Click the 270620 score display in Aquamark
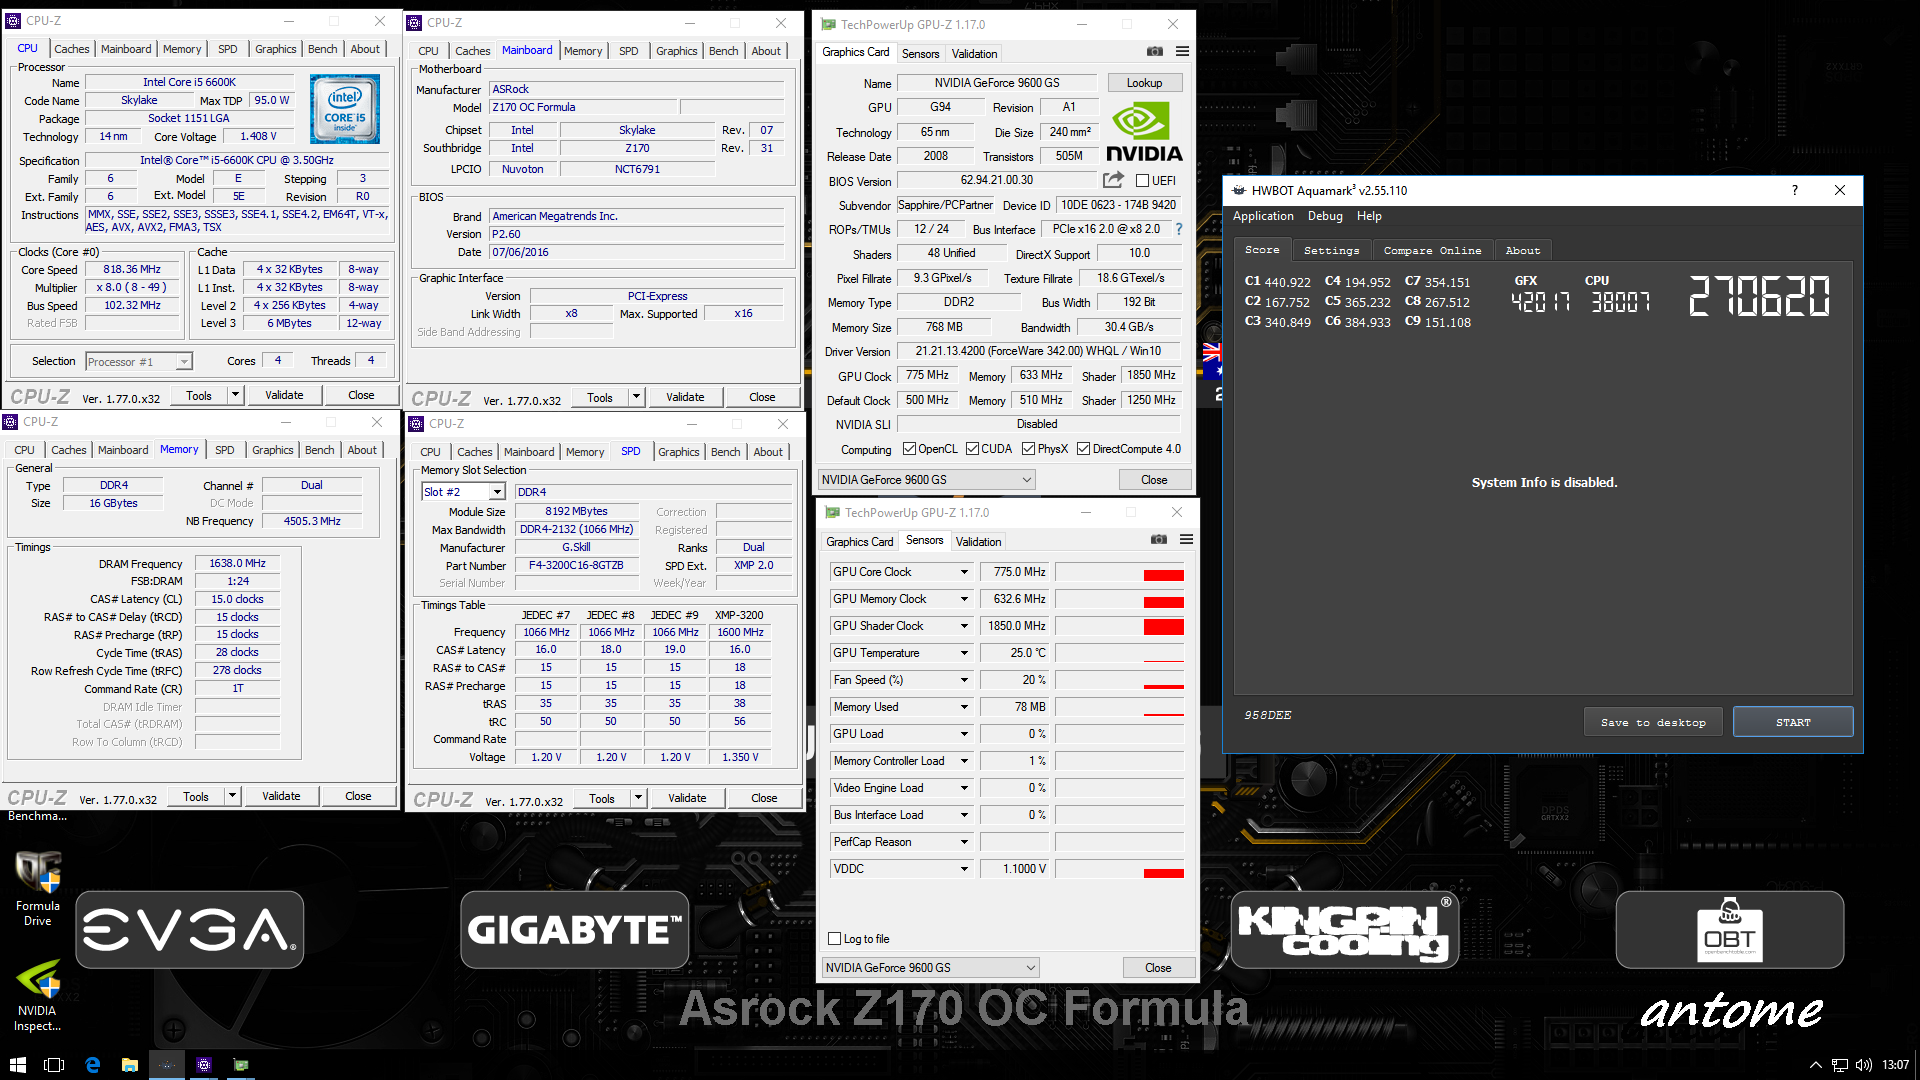This screenshot has height=1080, width=1920. (1759, 297)
